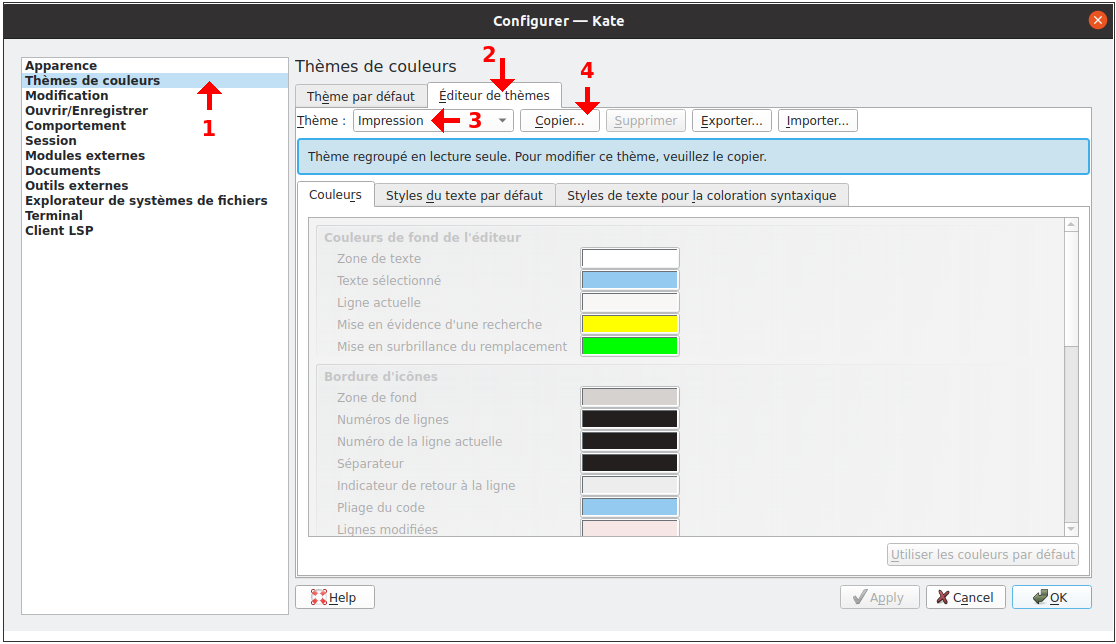This screenshot has width=1116, height=644.
Task: Select Session in the sidebar list
Action: pos(154,140)
